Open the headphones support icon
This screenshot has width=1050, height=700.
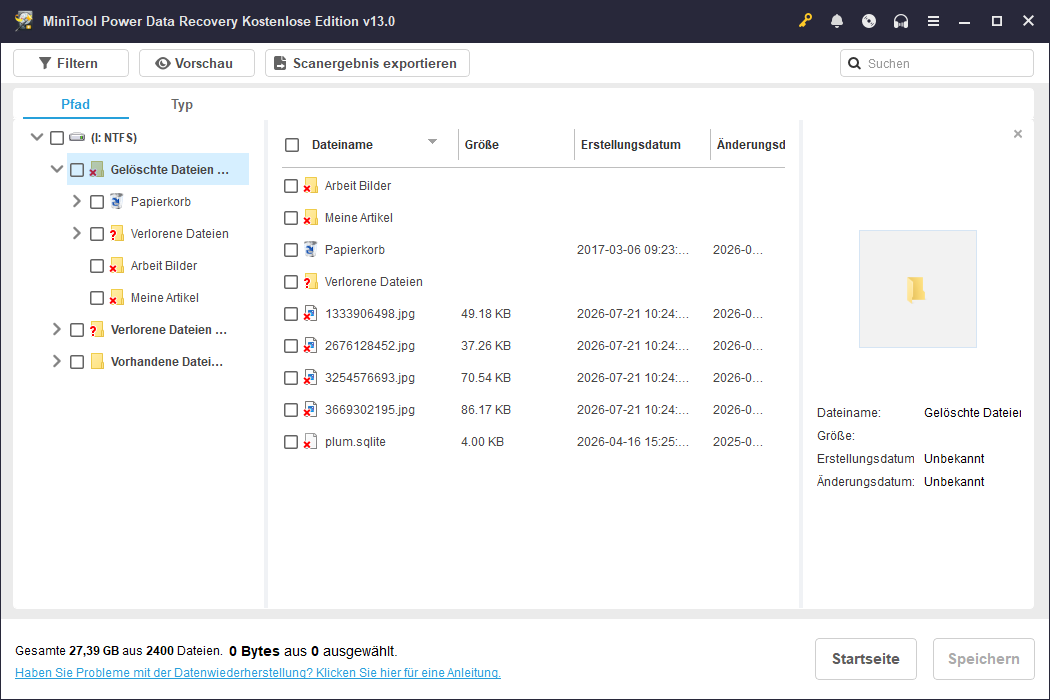[x=901, y=21]
